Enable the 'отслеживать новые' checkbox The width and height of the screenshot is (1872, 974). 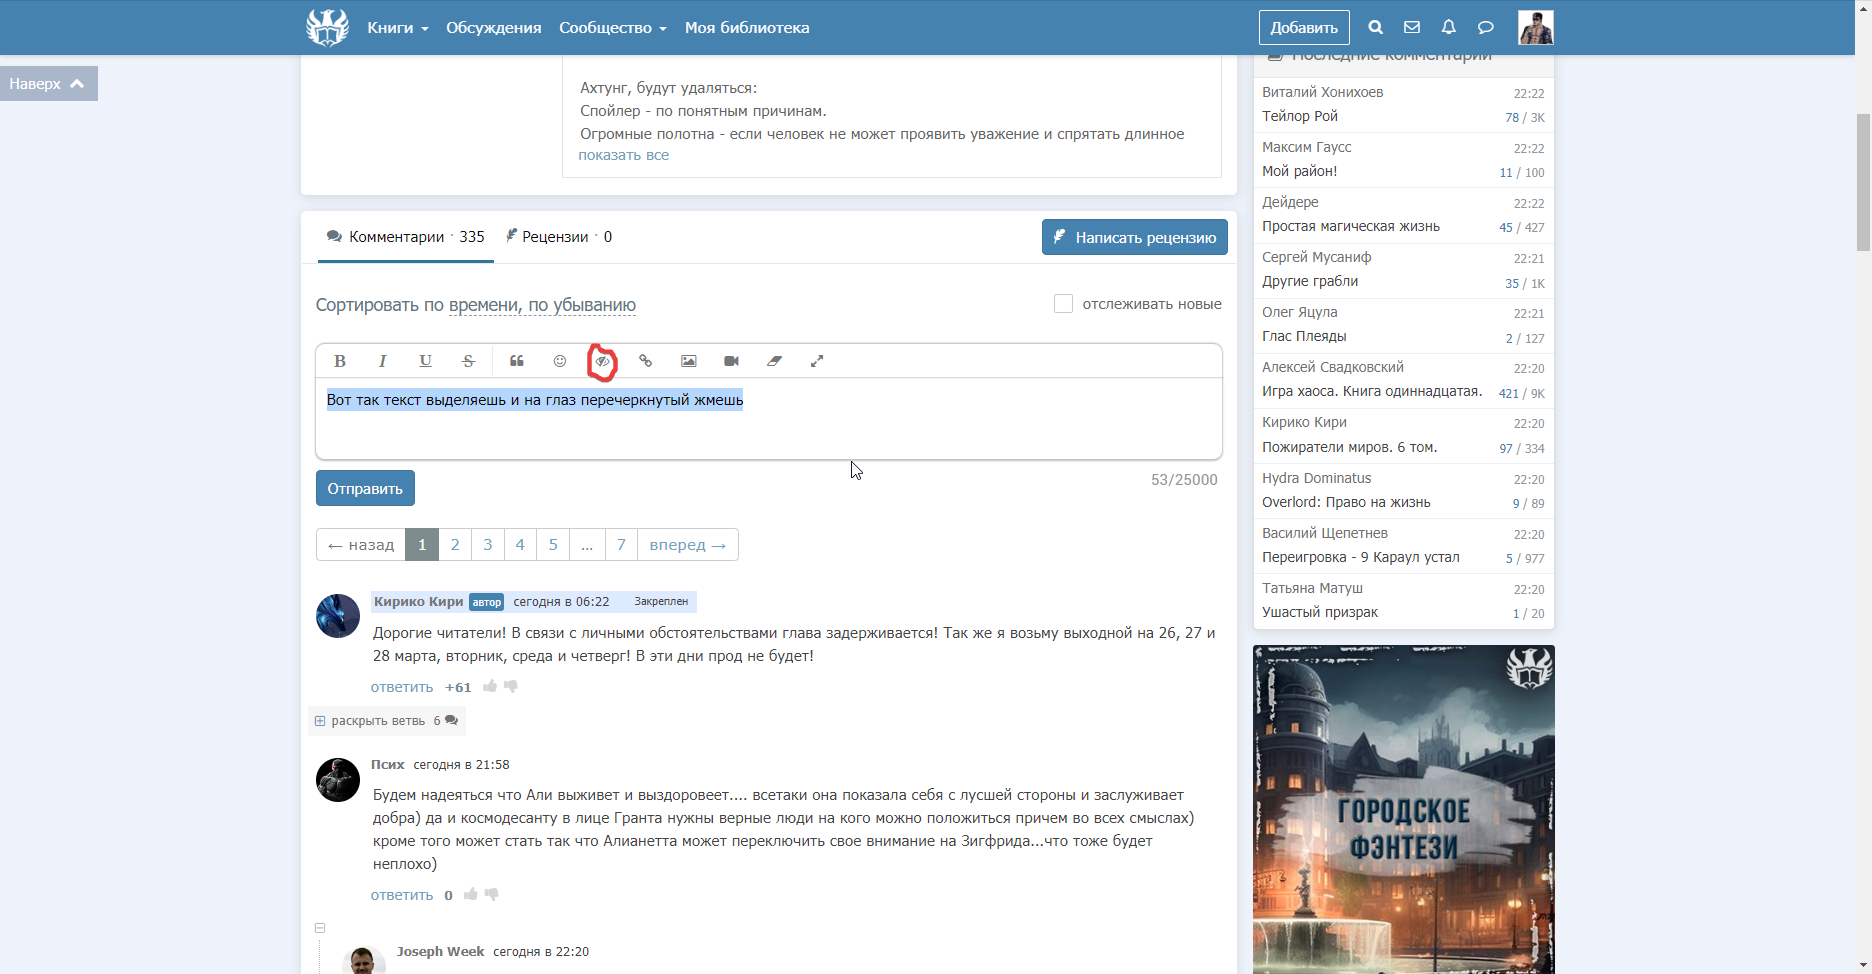(x=1063, y=304)
